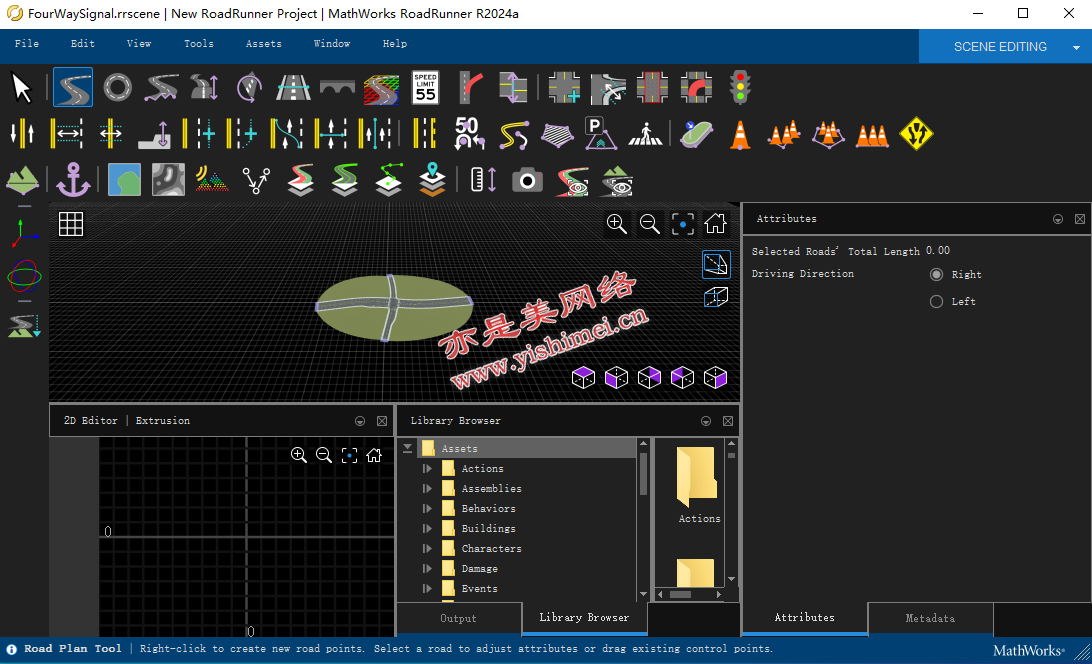The width and height of the screenshot is (1092, 664).
Task: Choose the bridge span tool
Action: (x=337, y=88)
